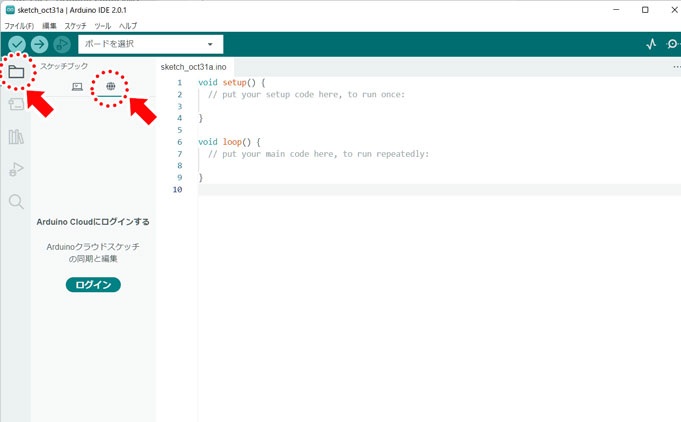This screenshot has height=422, width=681.
Task: Select the sketch_oct31a.ino editor tab
Action: [x=194, y=67]
